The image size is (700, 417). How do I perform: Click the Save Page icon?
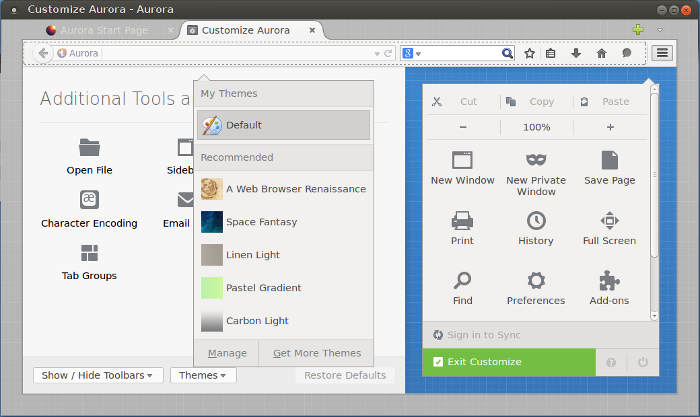point(609,160)
